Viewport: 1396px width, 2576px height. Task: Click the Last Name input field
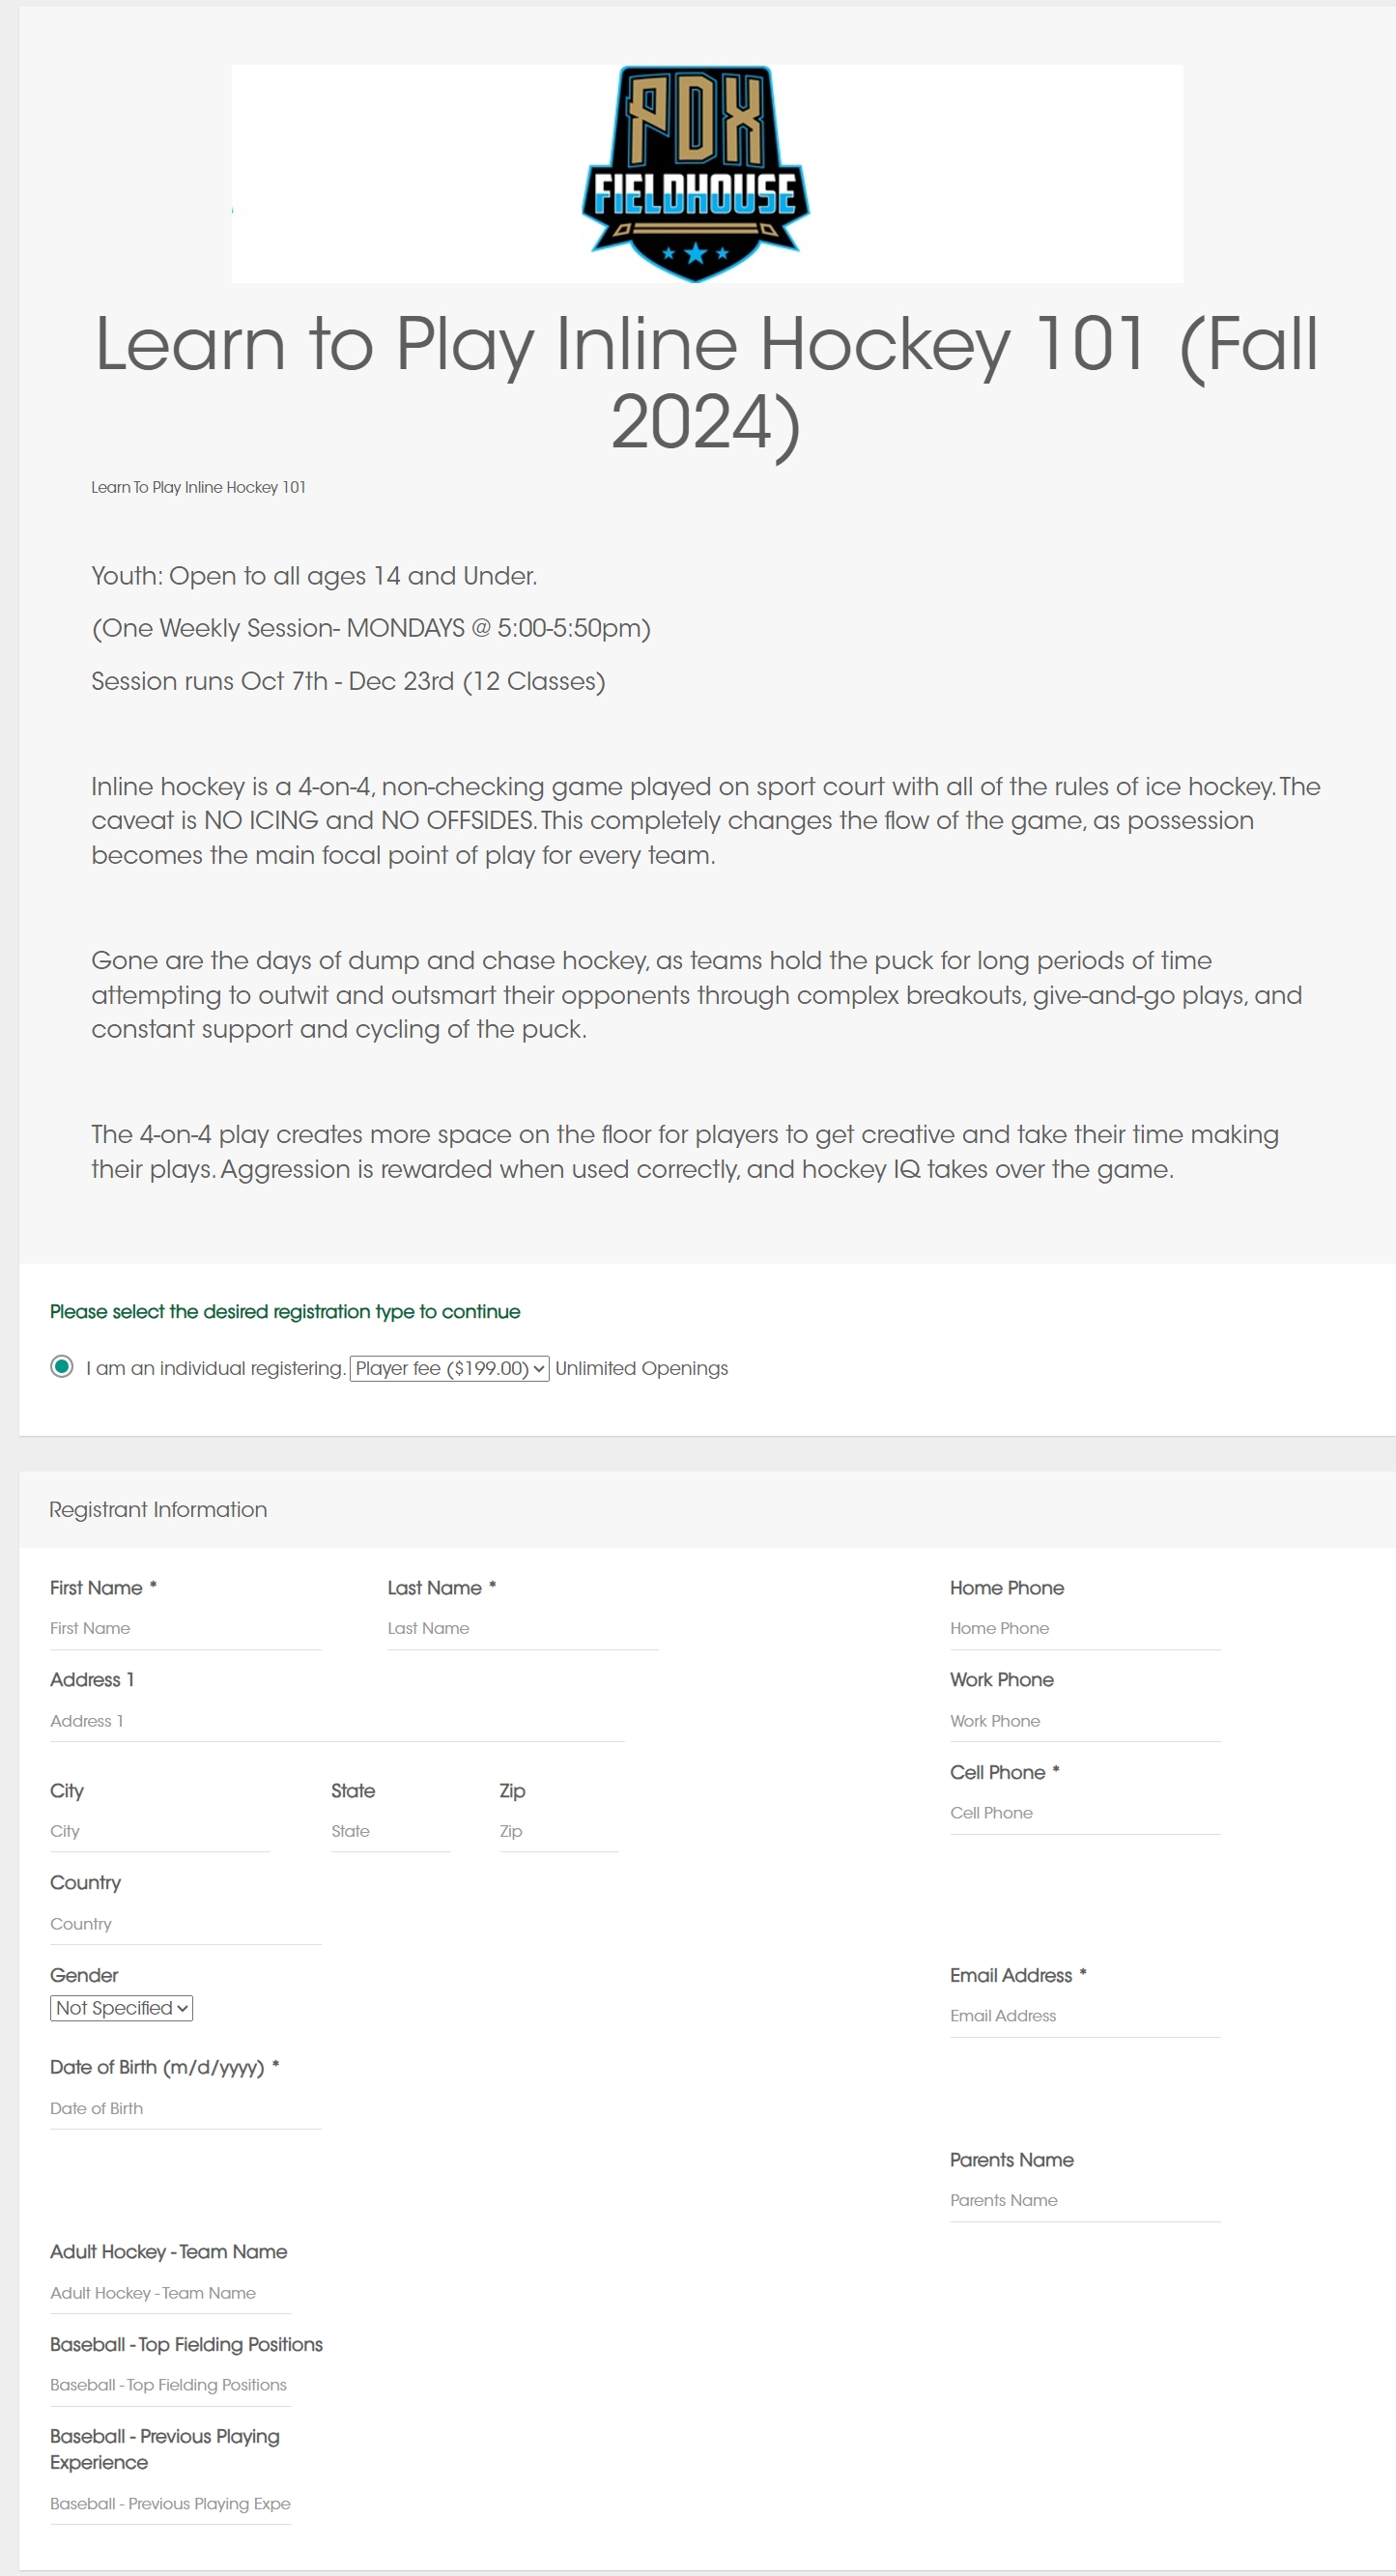(522, 1628)
